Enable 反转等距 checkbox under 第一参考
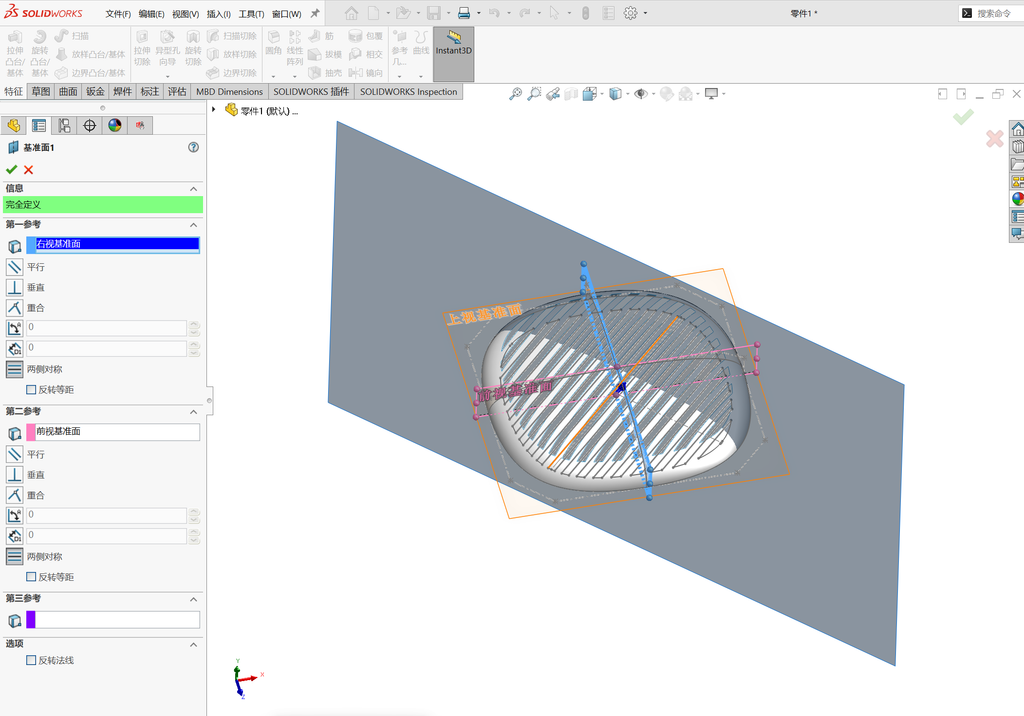The height and width of the screenshot is (716, 1024). click(31, 389)
